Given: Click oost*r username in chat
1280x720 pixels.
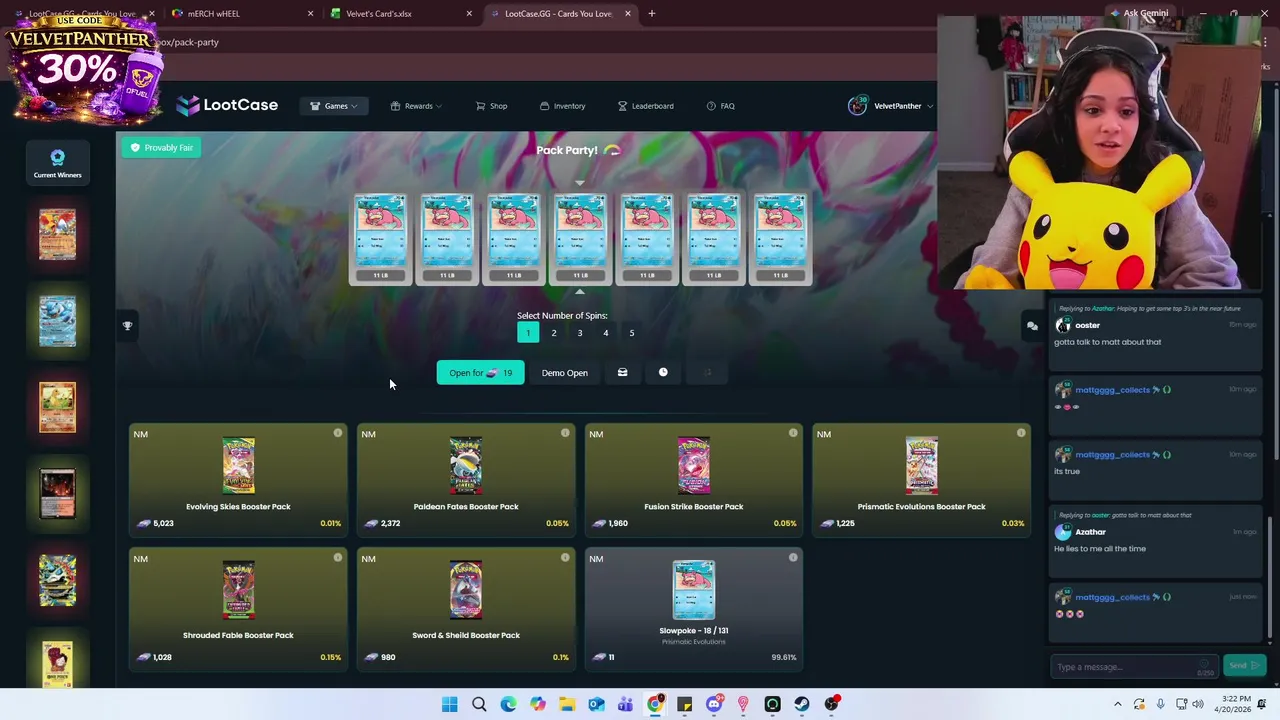Looking at the screenshot, I should [x=1087, y=325].
